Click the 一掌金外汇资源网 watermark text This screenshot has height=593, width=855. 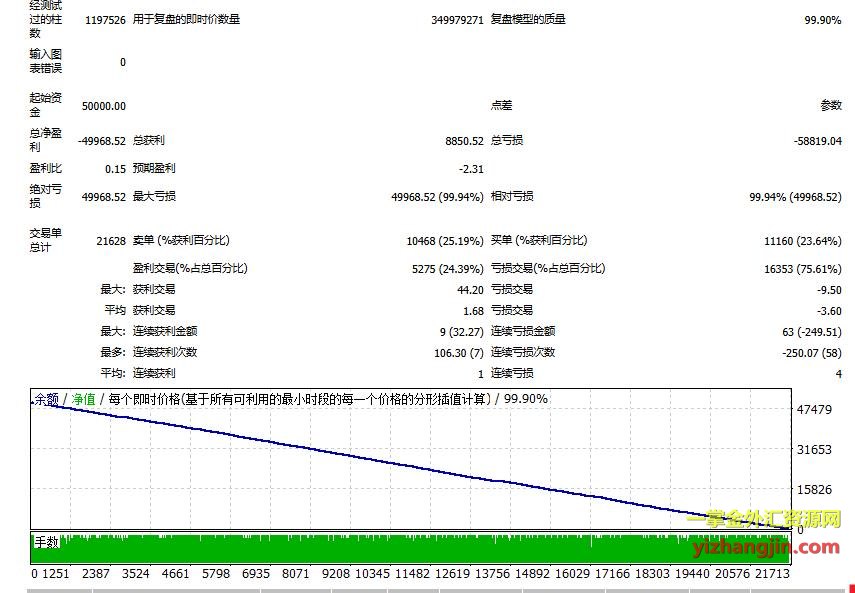pos(764,519)
